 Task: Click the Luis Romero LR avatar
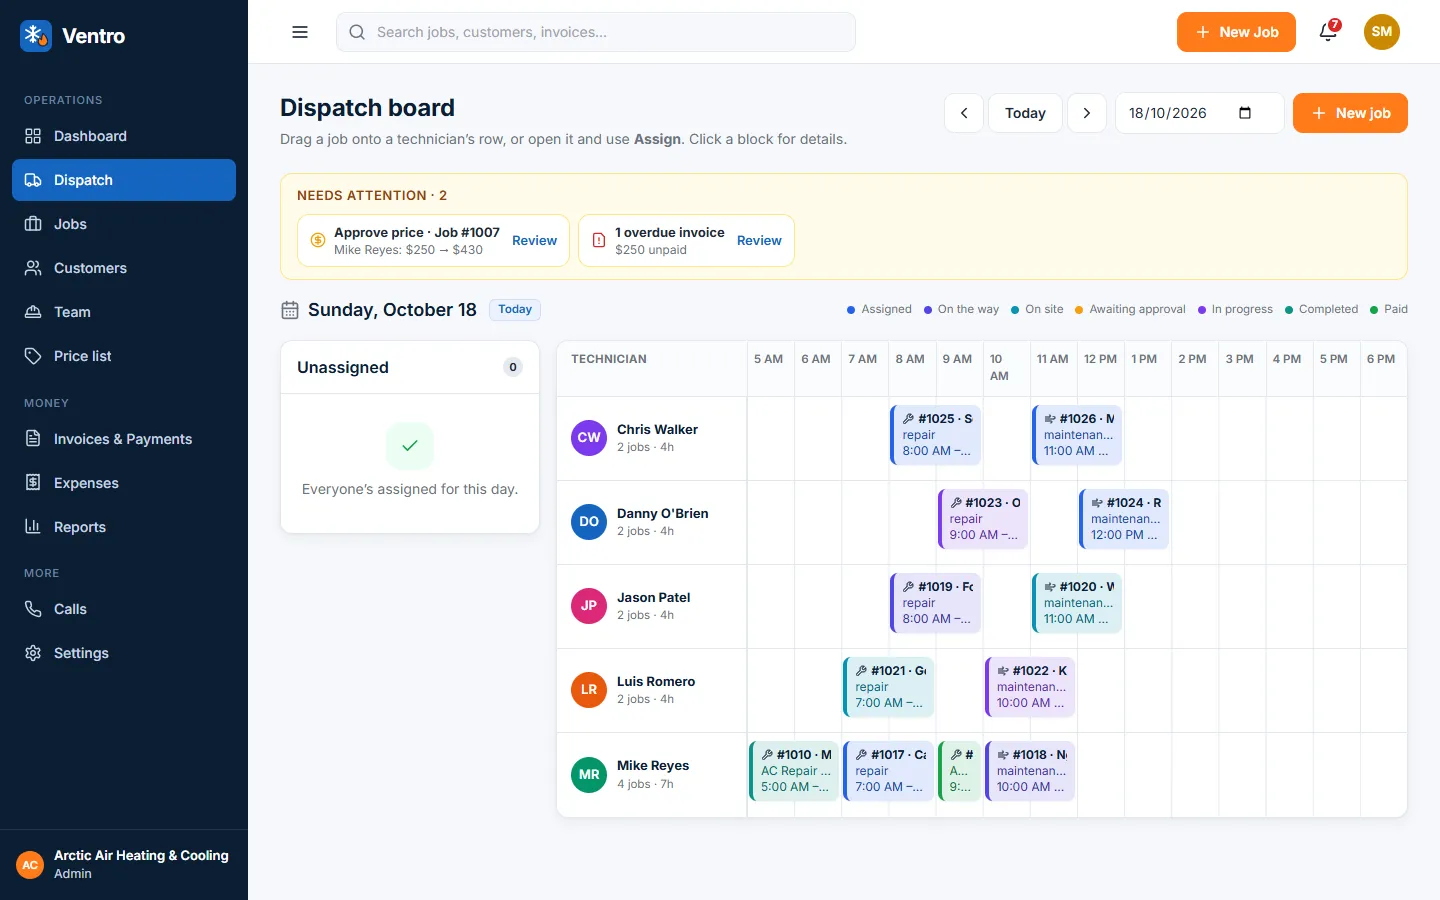[x=589, y=690]
